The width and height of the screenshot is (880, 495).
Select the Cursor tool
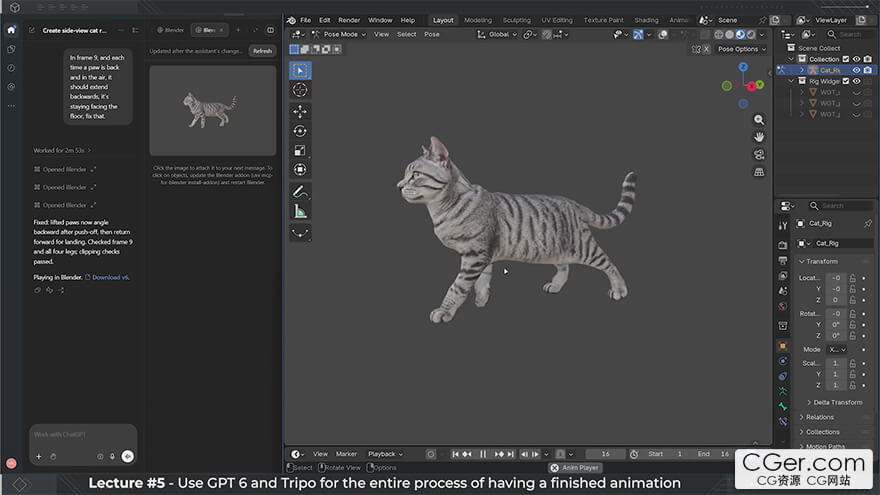300,90
